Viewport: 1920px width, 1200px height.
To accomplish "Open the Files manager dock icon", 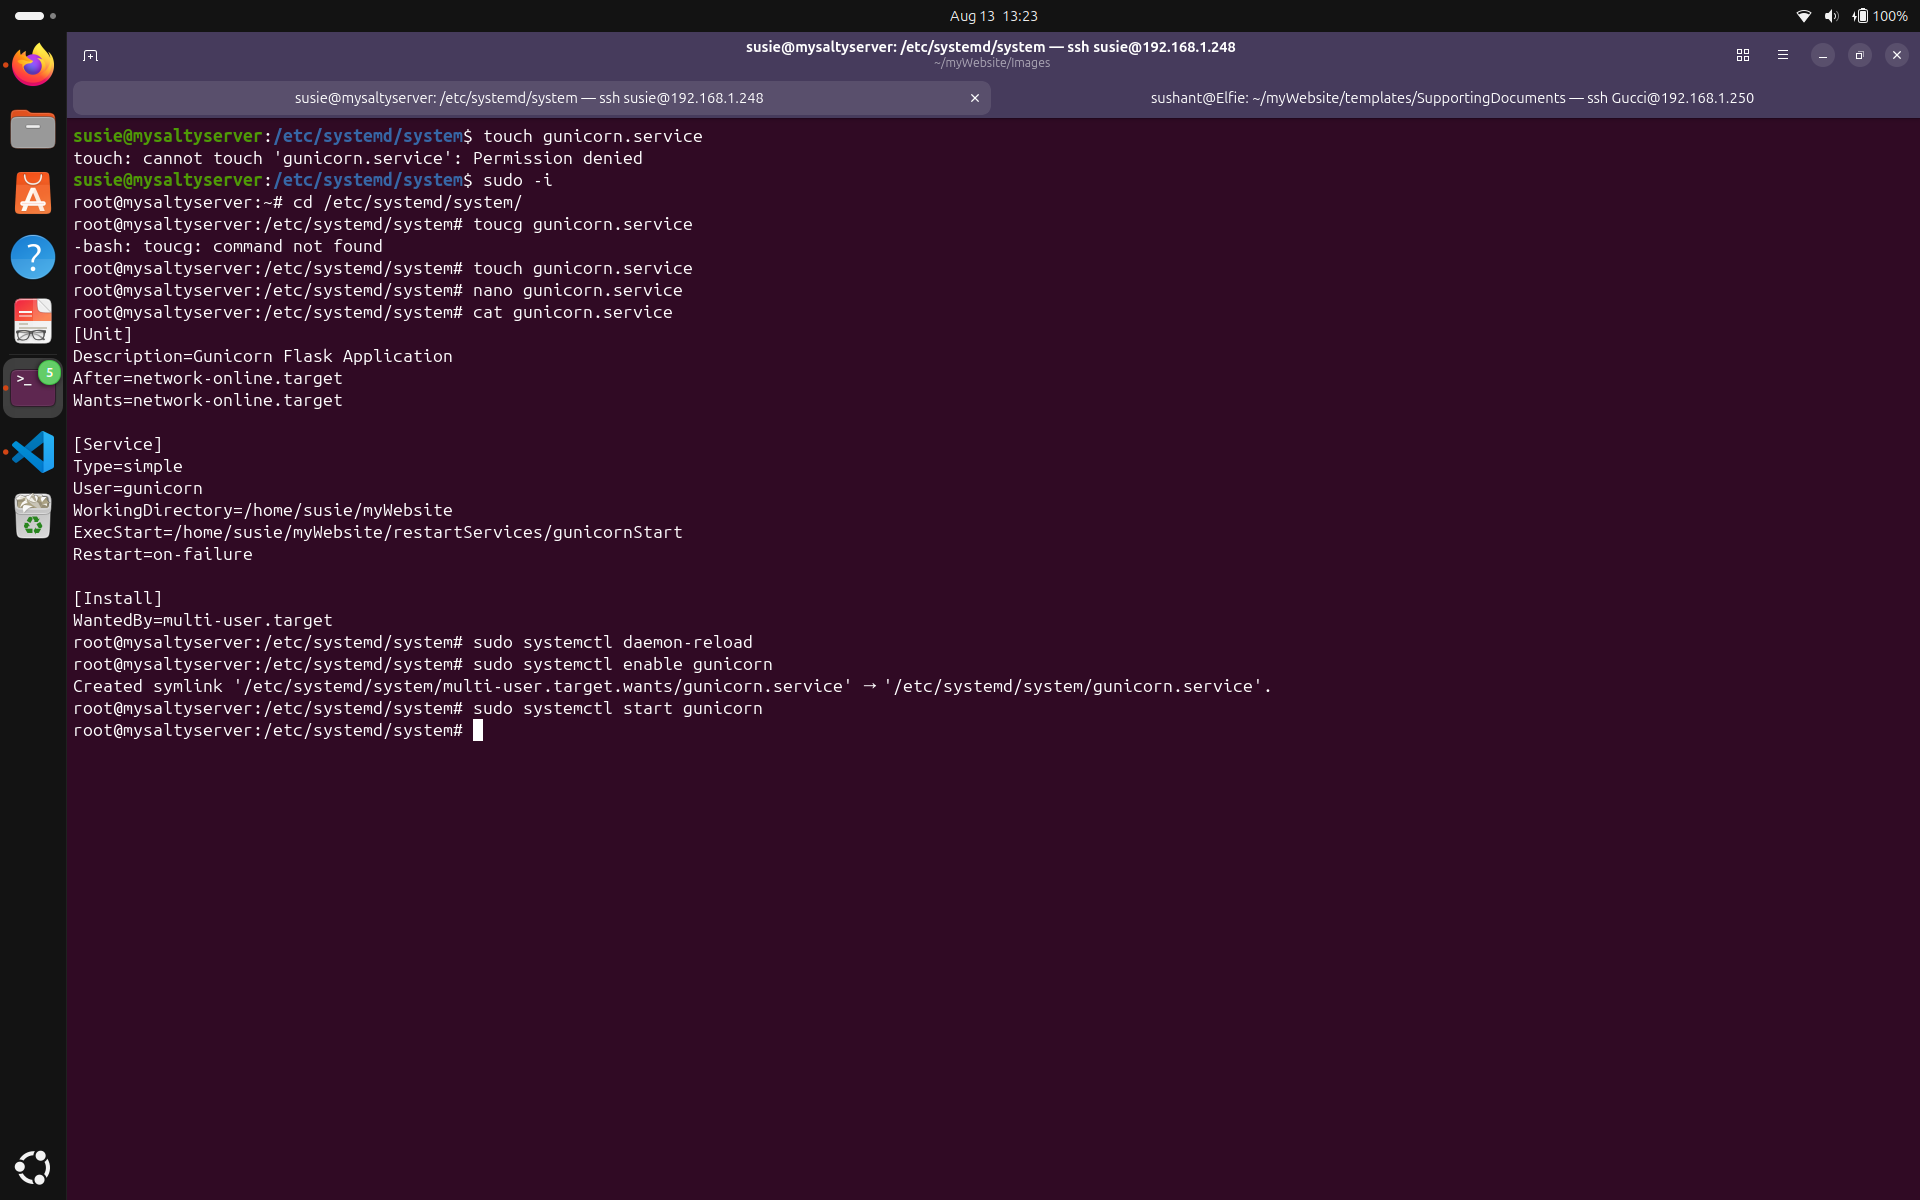I will point(33,129).
